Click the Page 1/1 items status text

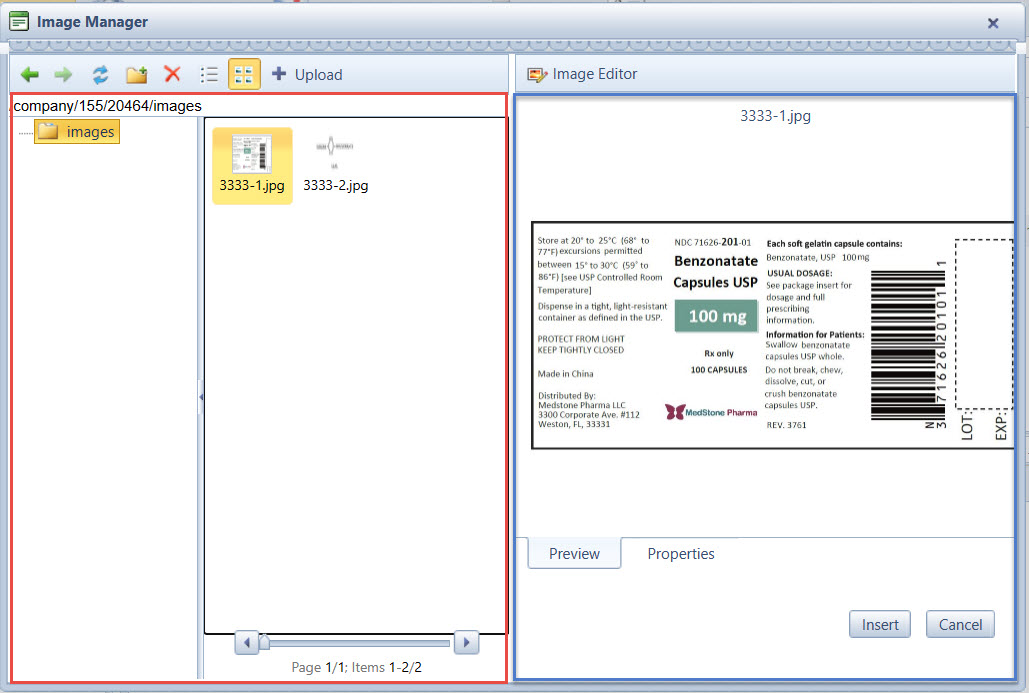click(356, 667)
